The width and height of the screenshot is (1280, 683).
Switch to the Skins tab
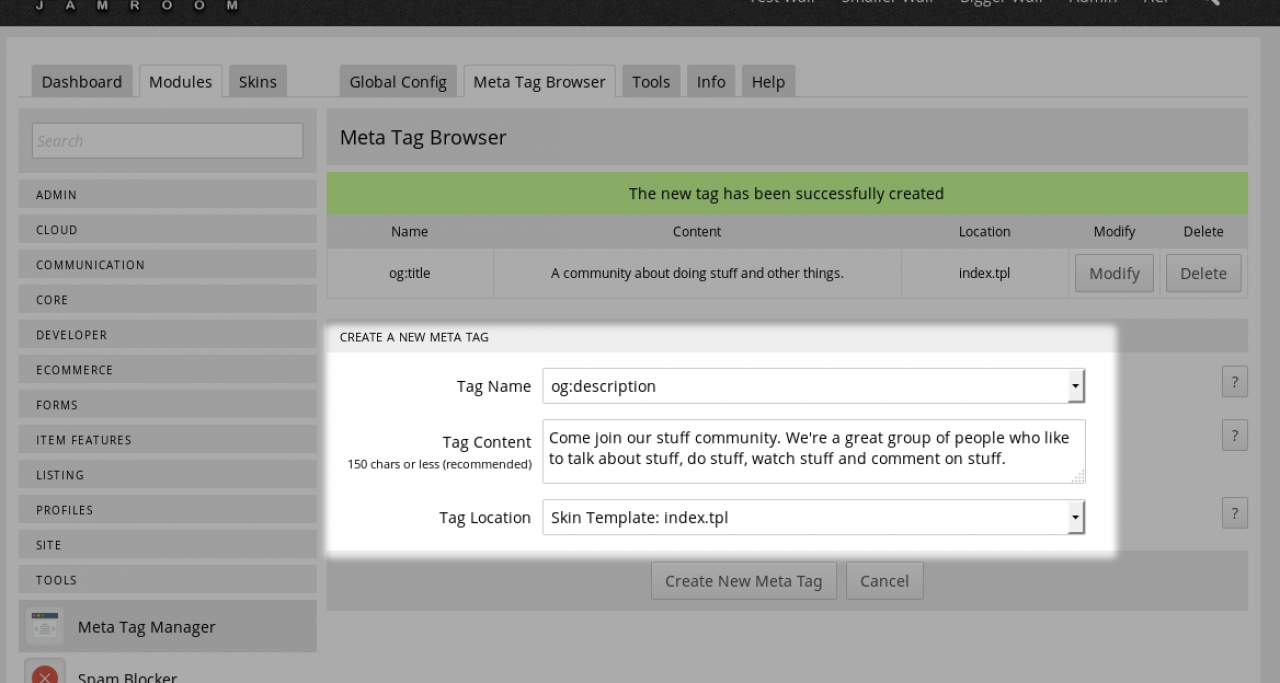click(x=257, y=82)
